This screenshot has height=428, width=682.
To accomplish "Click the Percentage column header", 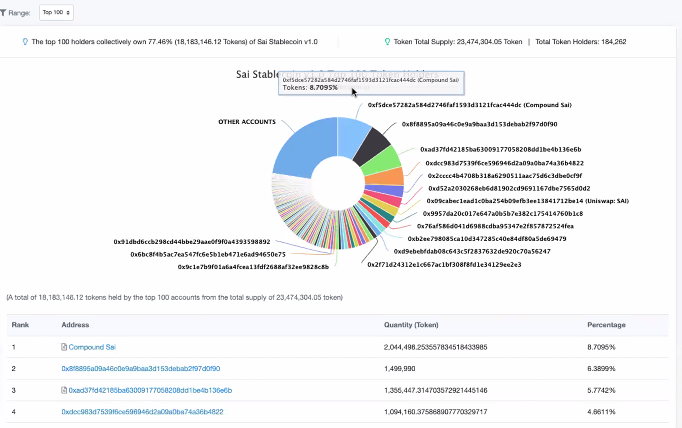I will point(606,325).
